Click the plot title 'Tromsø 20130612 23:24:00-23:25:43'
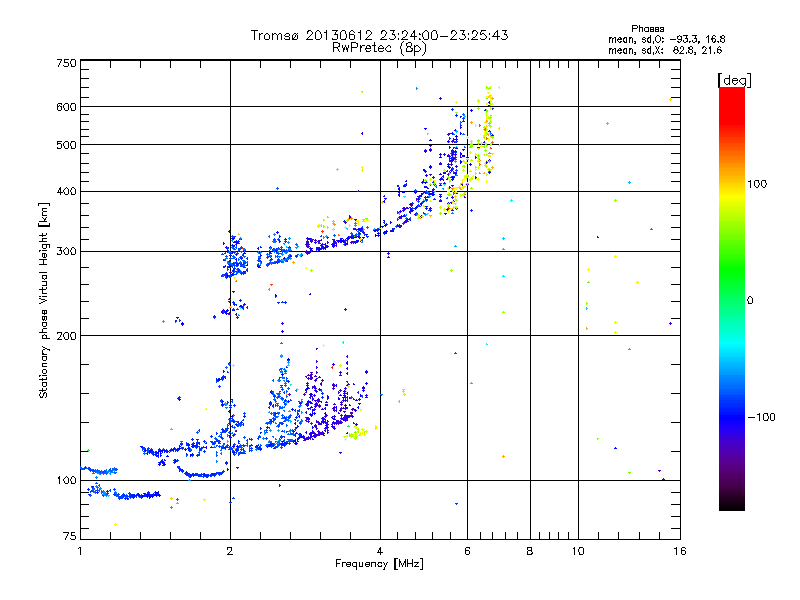 [x=379, y=35]
